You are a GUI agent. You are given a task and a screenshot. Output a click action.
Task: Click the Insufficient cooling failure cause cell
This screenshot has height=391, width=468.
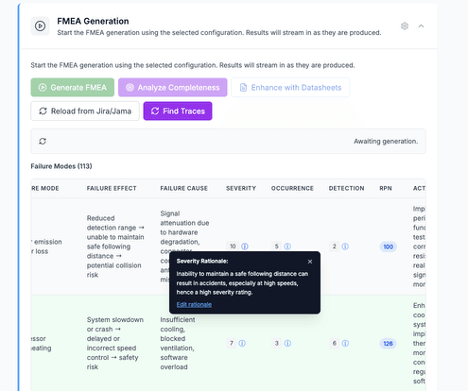click(x=178, y=343)
